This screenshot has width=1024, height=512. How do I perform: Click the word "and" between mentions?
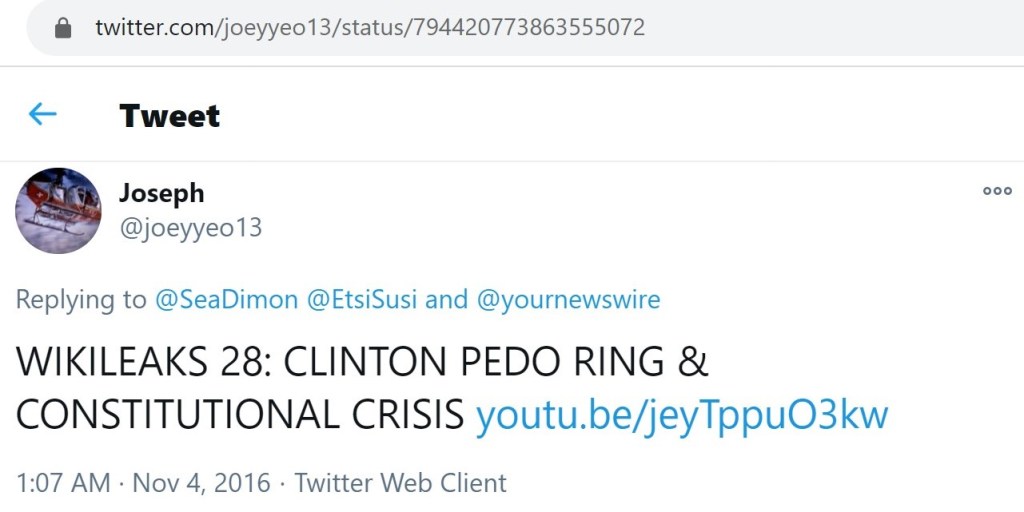[447, 299]
